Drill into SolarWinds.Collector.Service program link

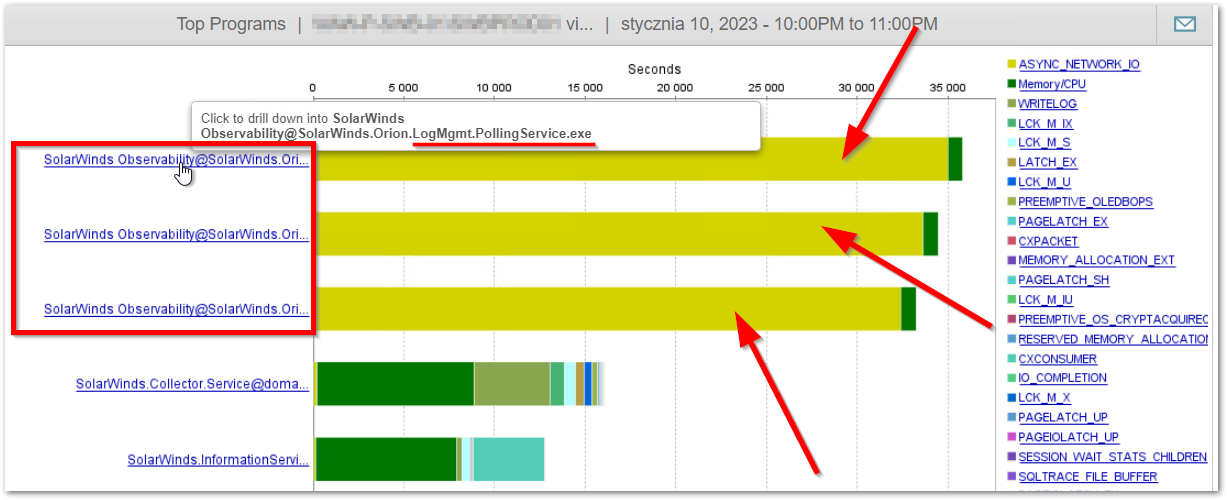point(192,384)
